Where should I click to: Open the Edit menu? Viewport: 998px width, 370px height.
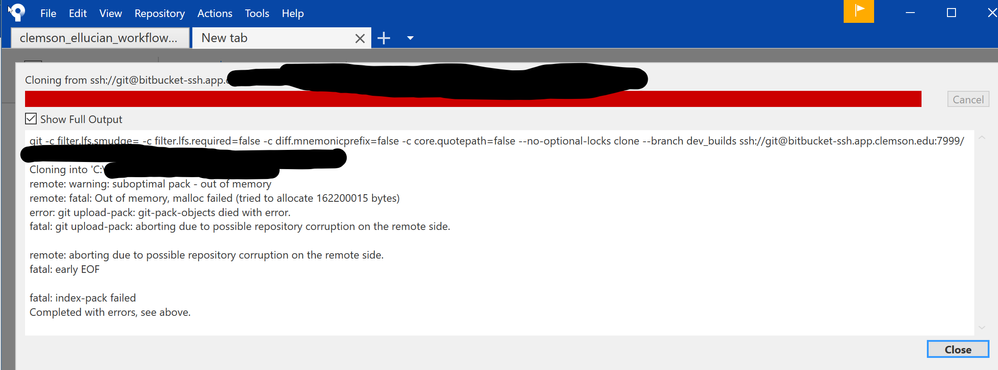coord(78,13)
